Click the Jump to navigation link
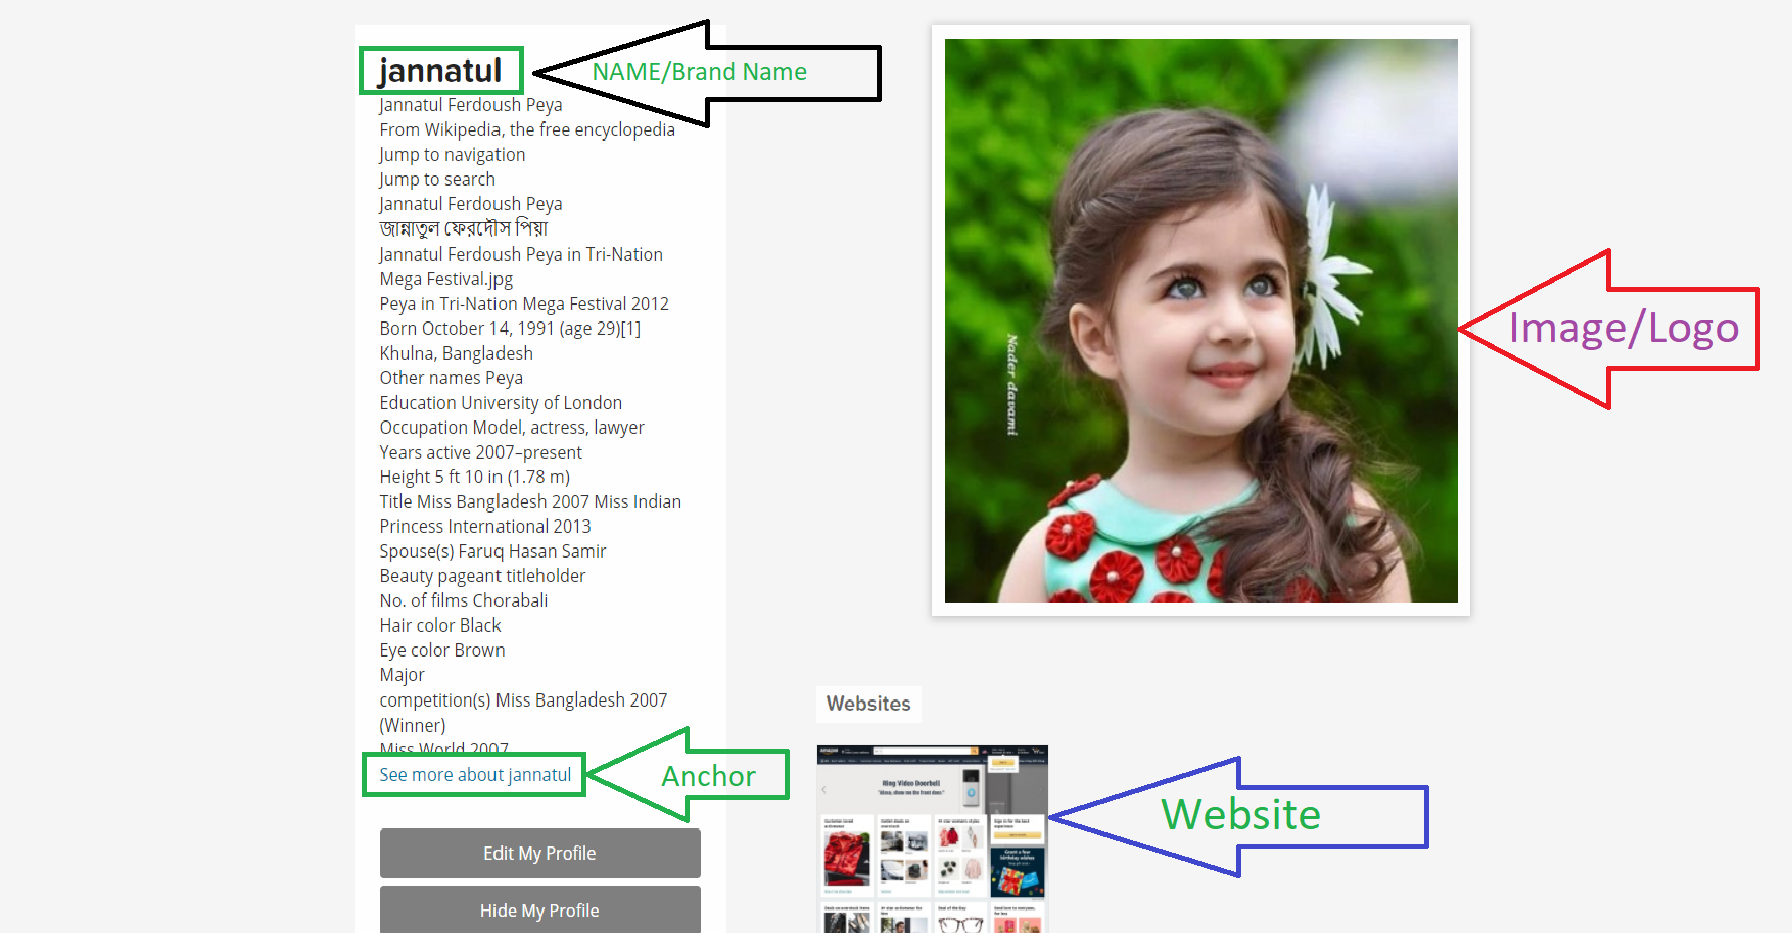Image resolution: width=1792 pixels, height=933 pixels. coord(451,154)
